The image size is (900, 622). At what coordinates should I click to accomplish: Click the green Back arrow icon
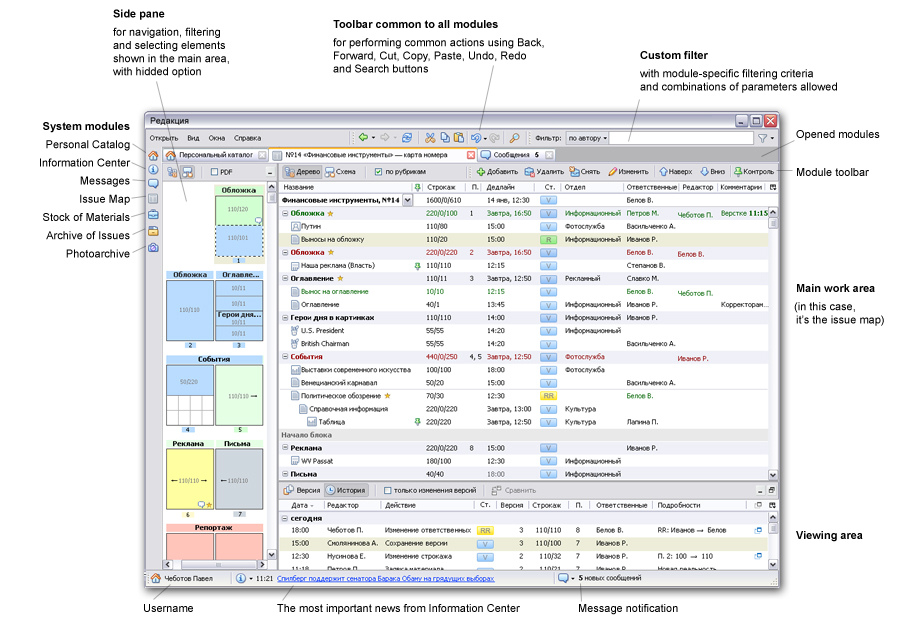pos(364,137)
